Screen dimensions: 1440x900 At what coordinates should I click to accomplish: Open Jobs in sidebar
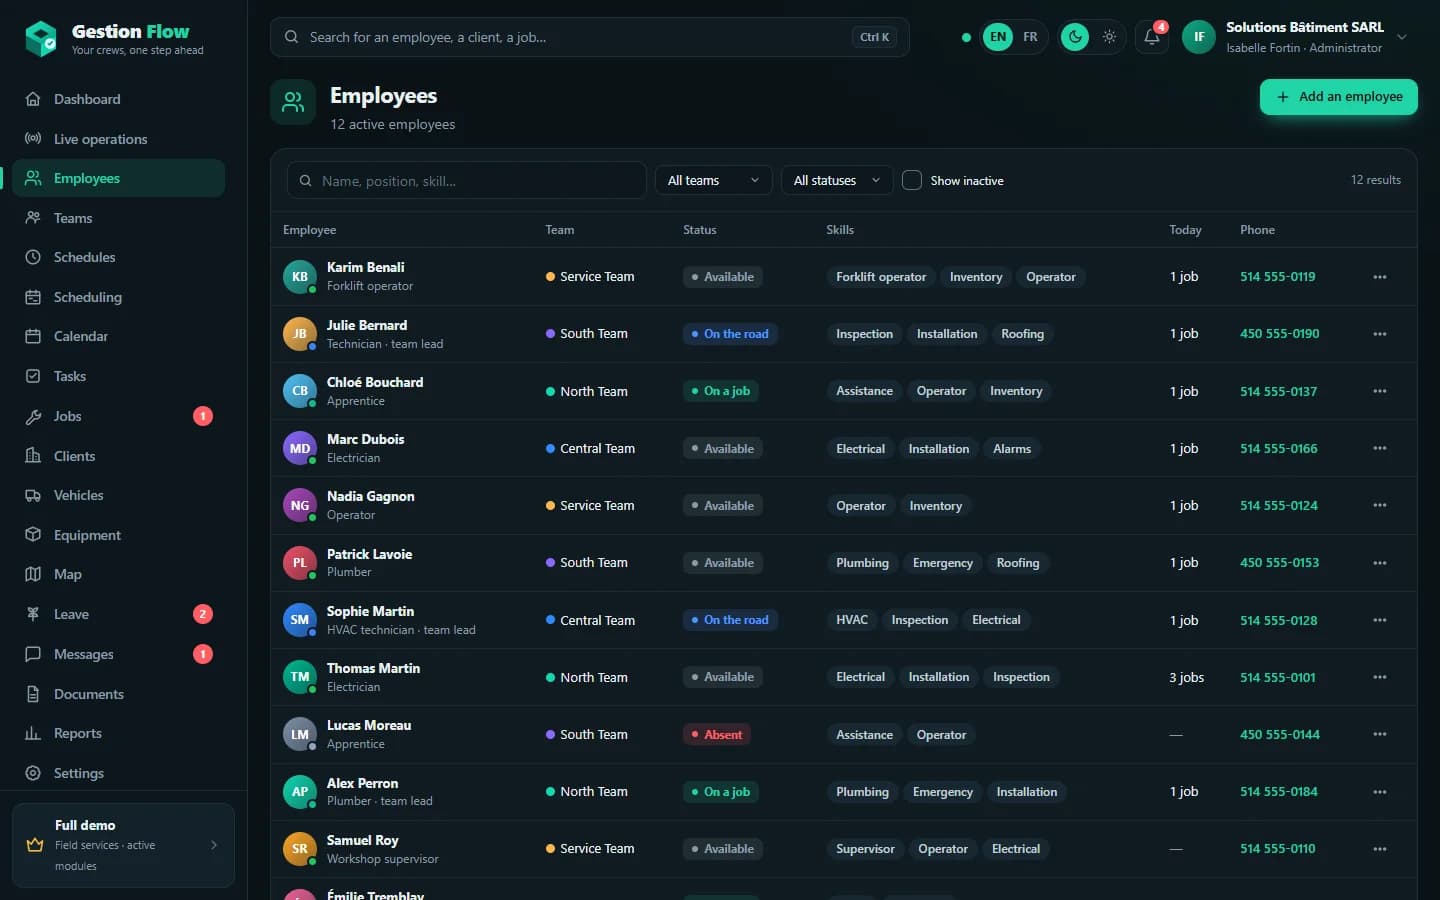[x=118, y=416]
